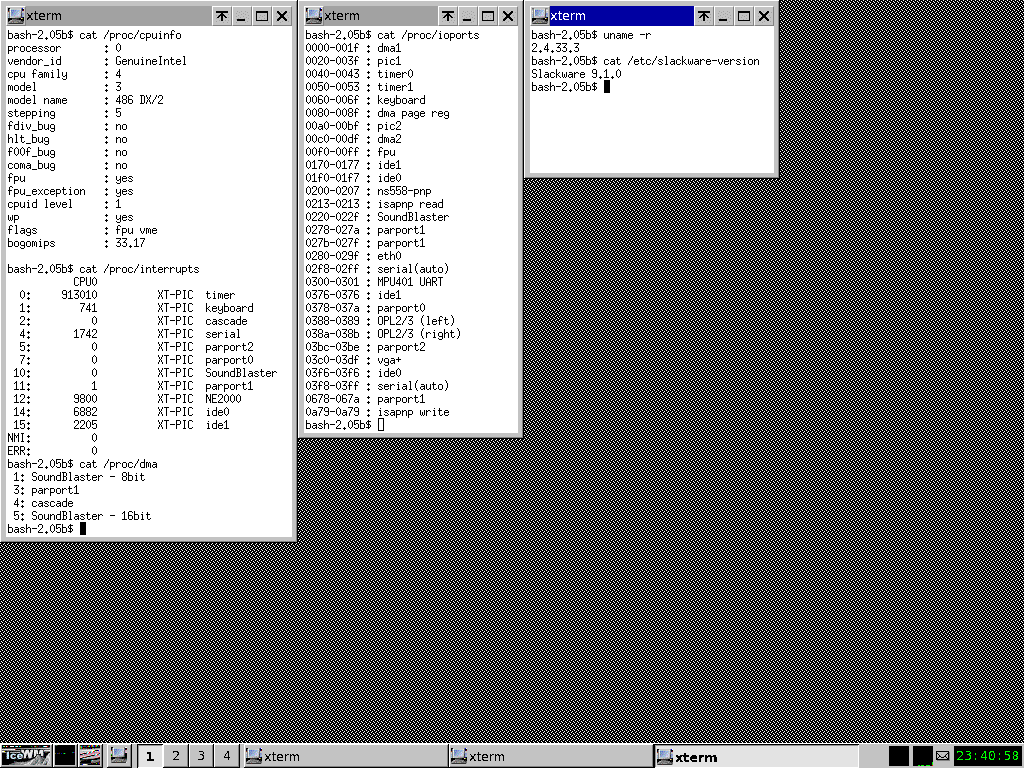The image size is (1024, 768).
Task: Click the green digital clock in the taskbar
Action: 988,756
